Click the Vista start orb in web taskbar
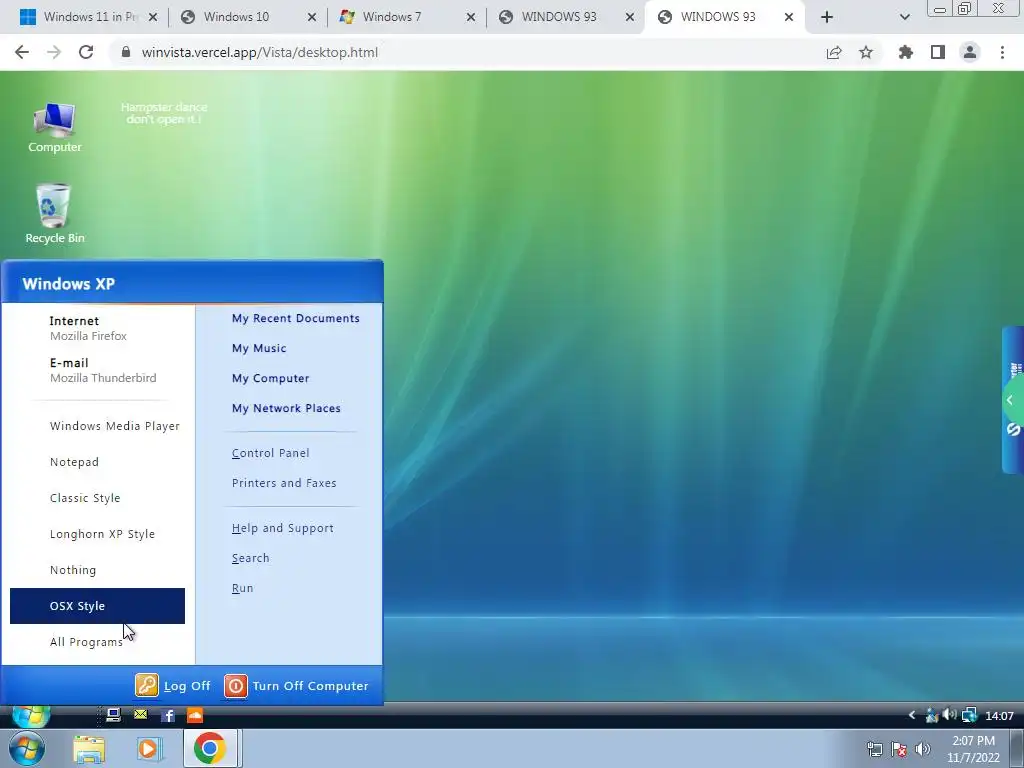 [31, 716]
